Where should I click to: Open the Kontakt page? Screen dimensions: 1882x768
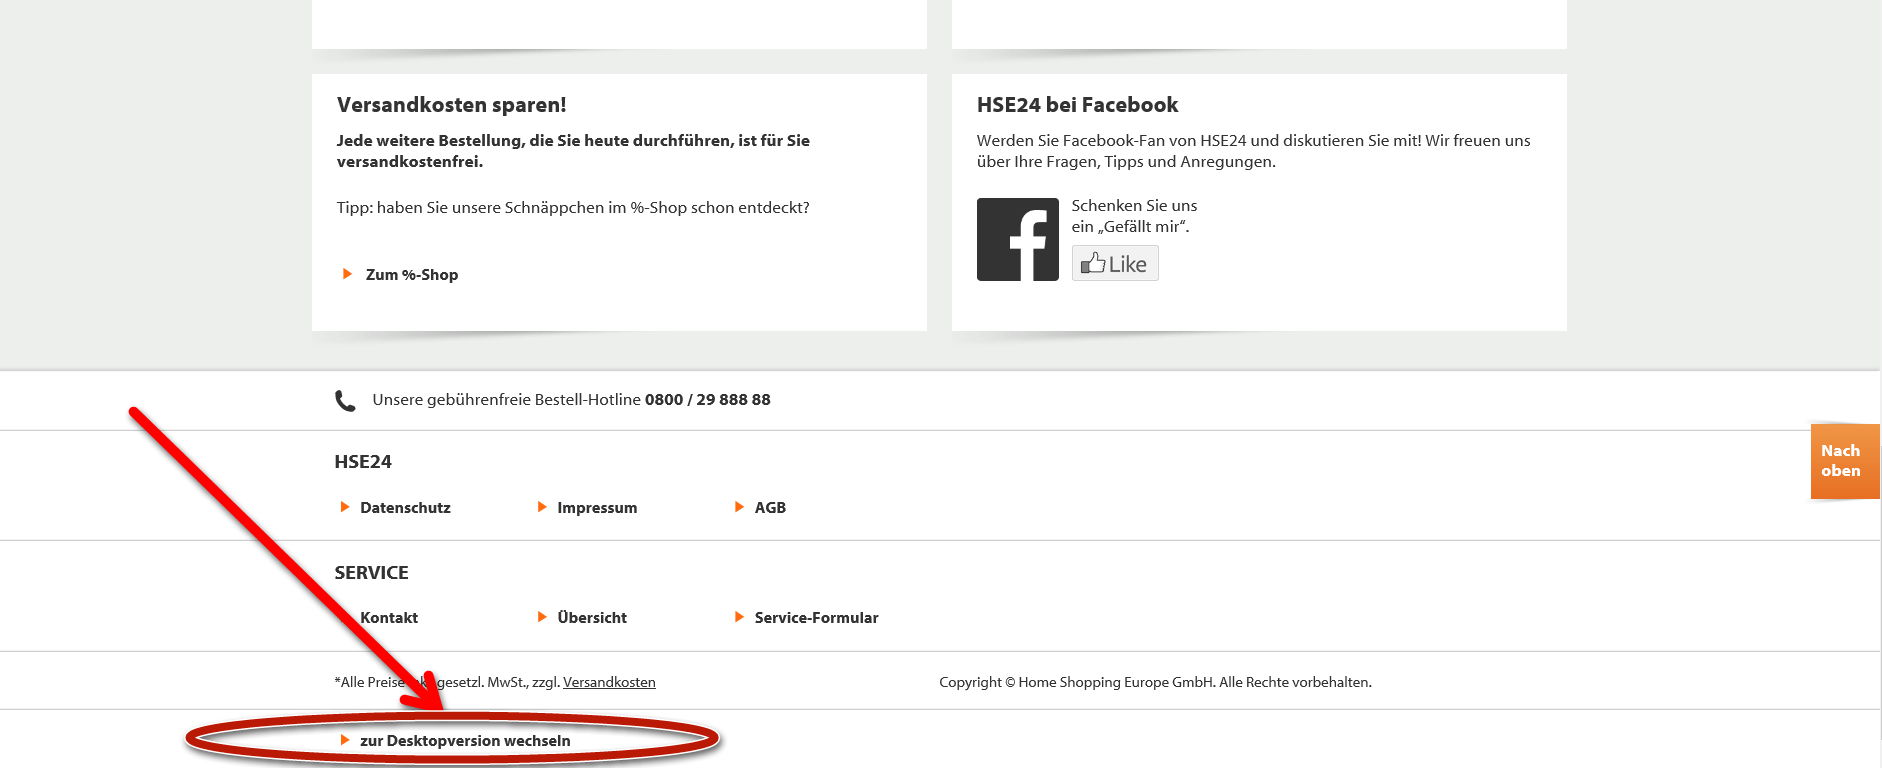389,618
